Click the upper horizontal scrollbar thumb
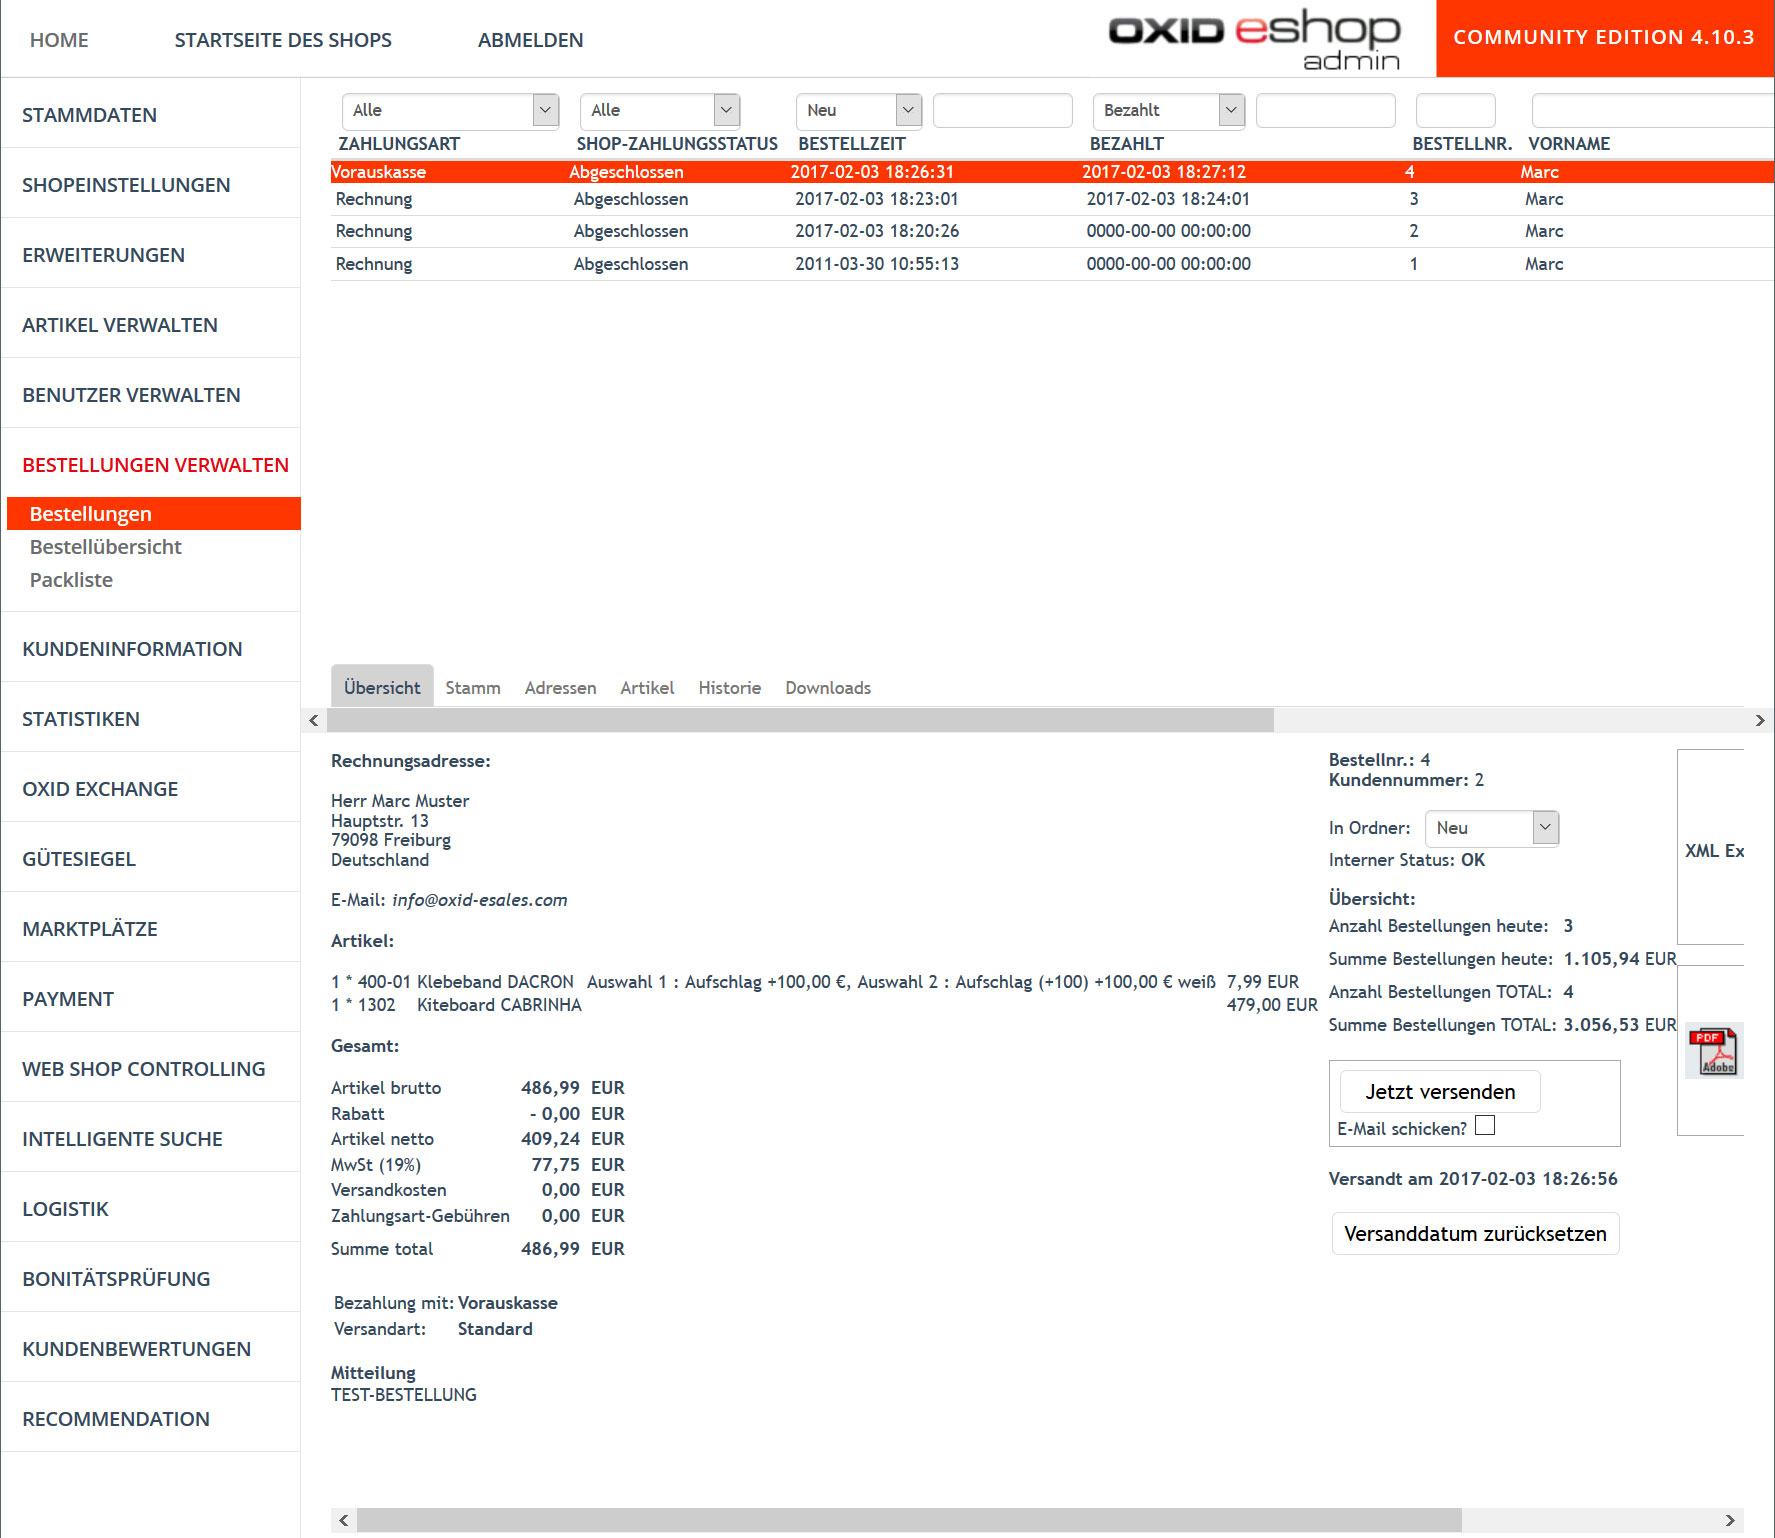 point(800,720)
